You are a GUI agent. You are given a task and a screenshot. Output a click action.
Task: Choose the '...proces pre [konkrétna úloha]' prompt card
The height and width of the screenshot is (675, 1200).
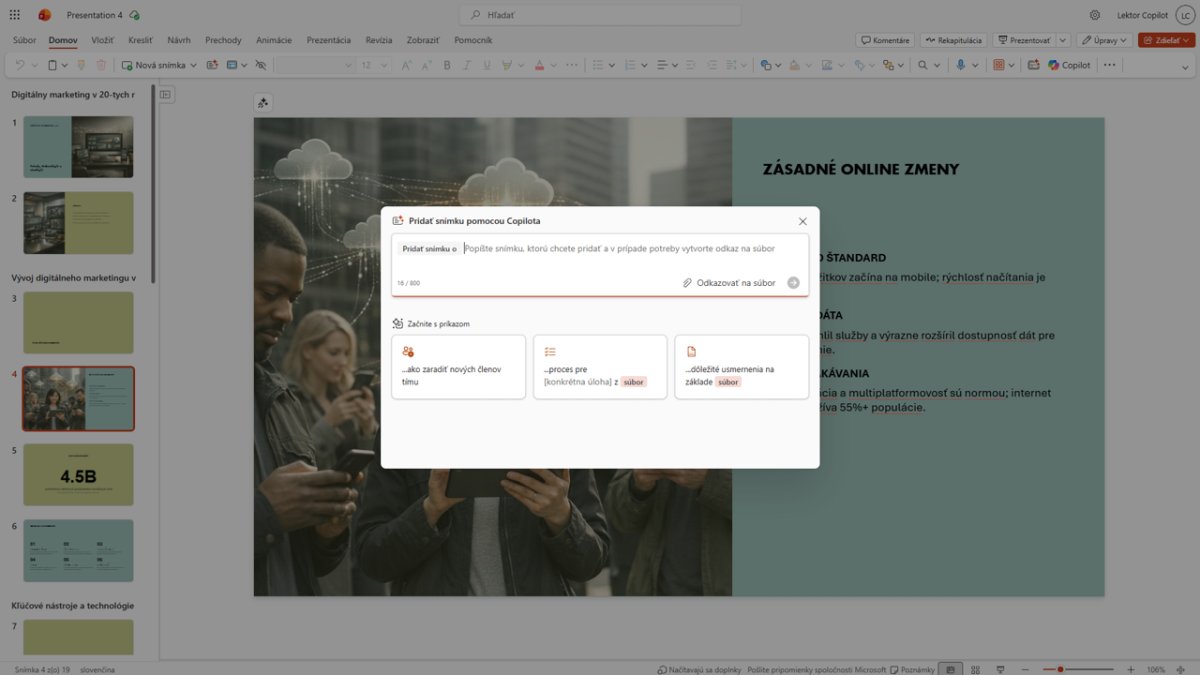coord(599,367)
